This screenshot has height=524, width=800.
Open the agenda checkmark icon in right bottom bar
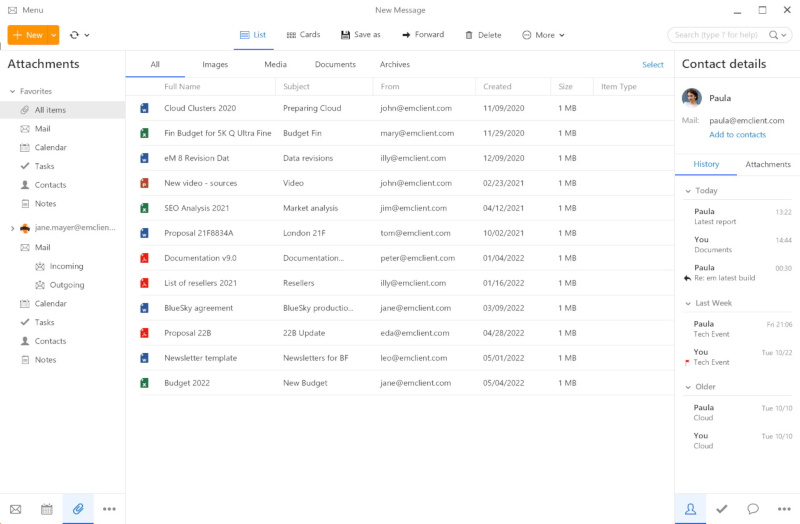point(721,509)
